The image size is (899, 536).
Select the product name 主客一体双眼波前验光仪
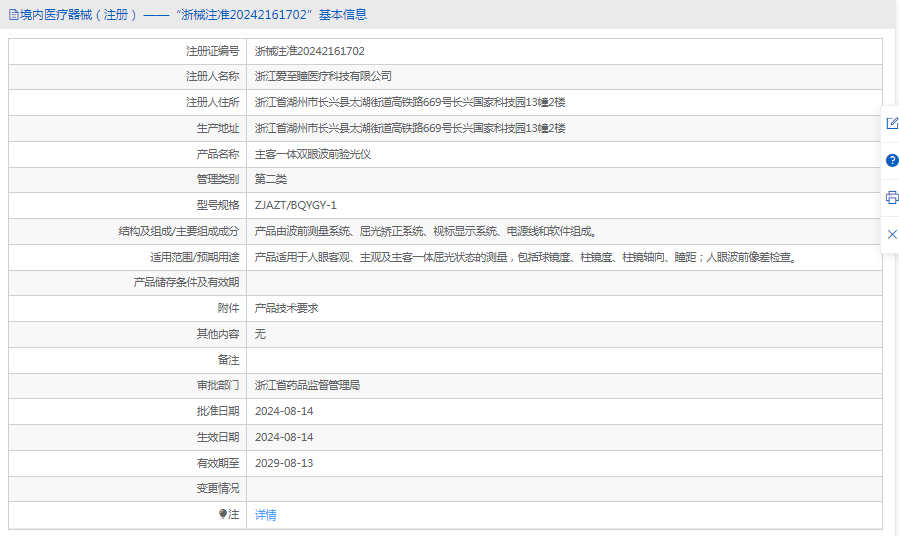(313, 154)
